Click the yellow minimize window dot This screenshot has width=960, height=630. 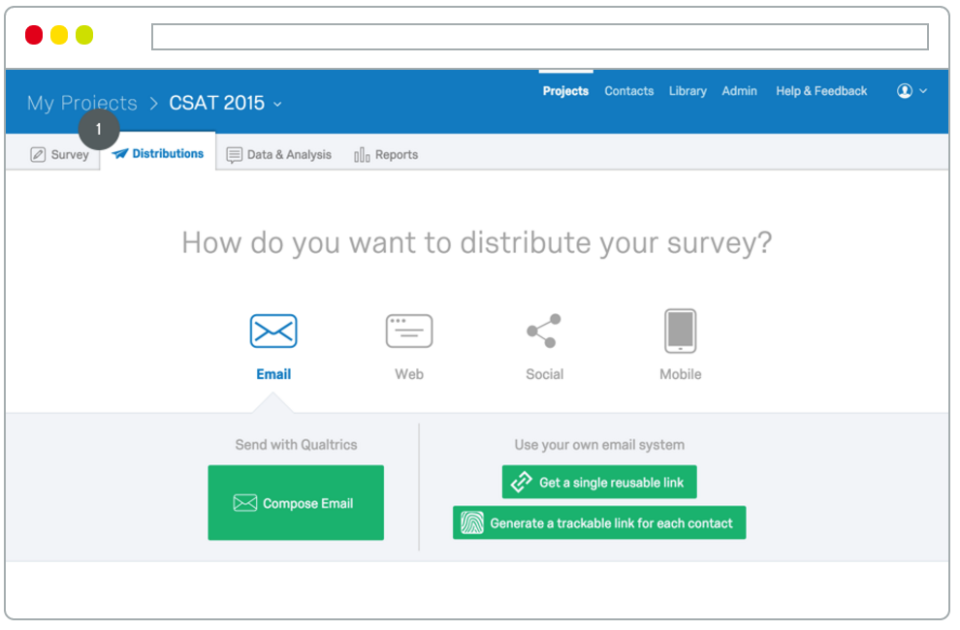(59, 35)
